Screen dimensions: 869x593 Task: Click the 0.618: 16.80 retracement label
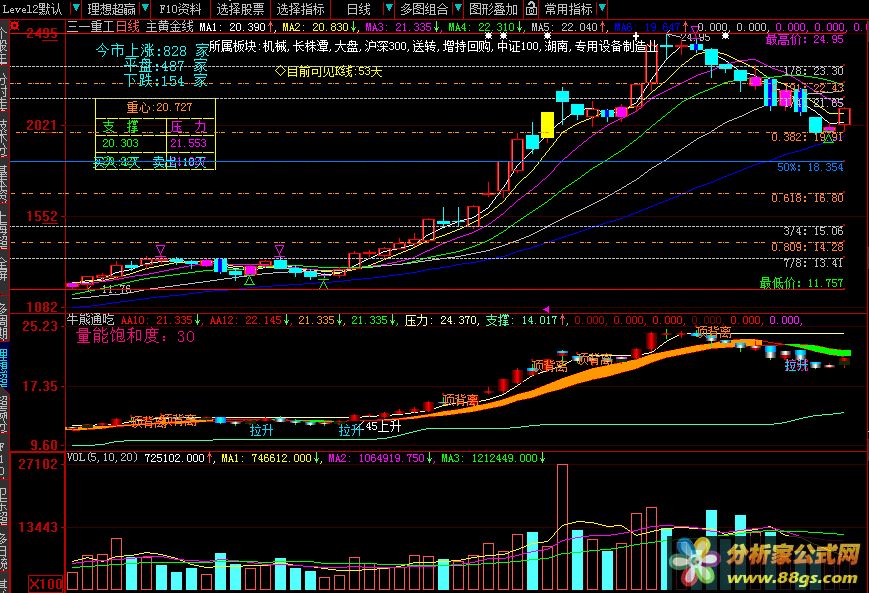coord(807,197)
